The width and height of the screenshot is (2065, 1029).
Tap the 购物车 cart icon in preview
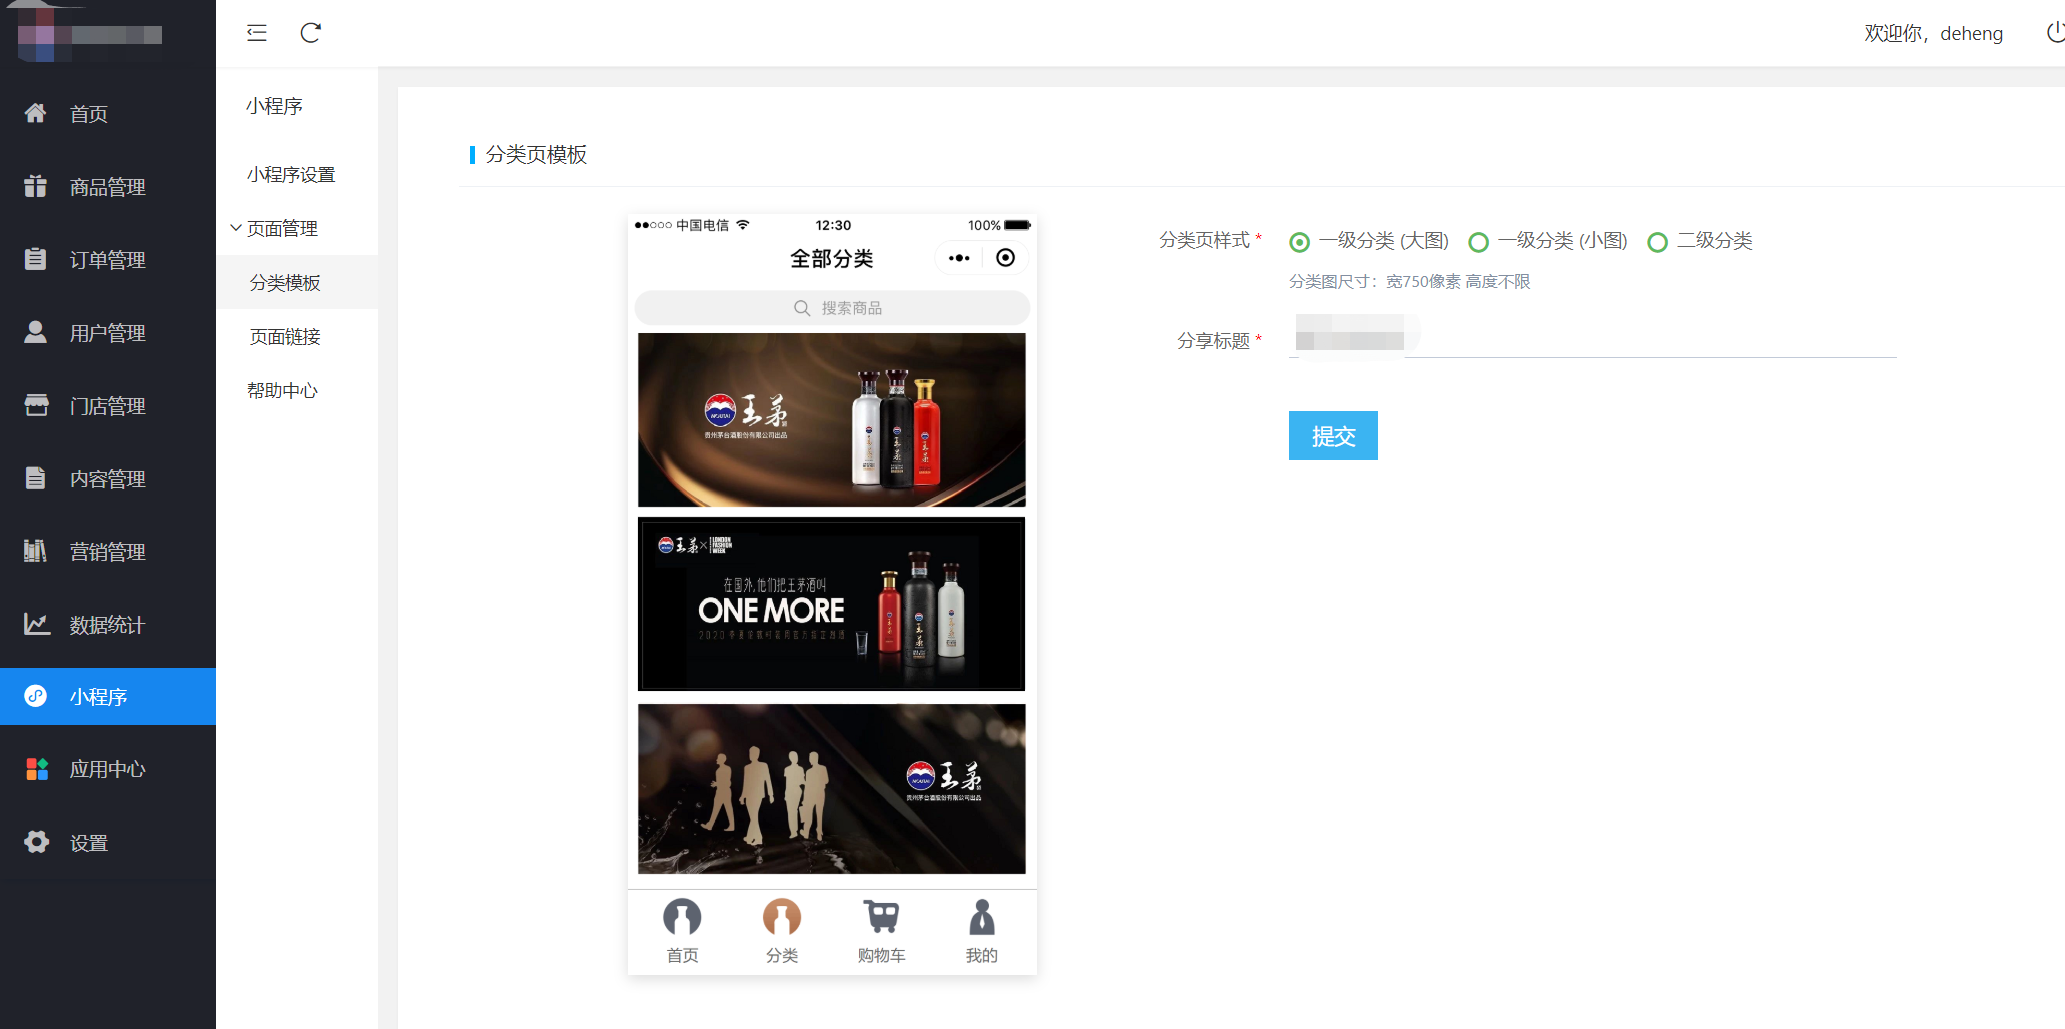click(x=882, y=917)
